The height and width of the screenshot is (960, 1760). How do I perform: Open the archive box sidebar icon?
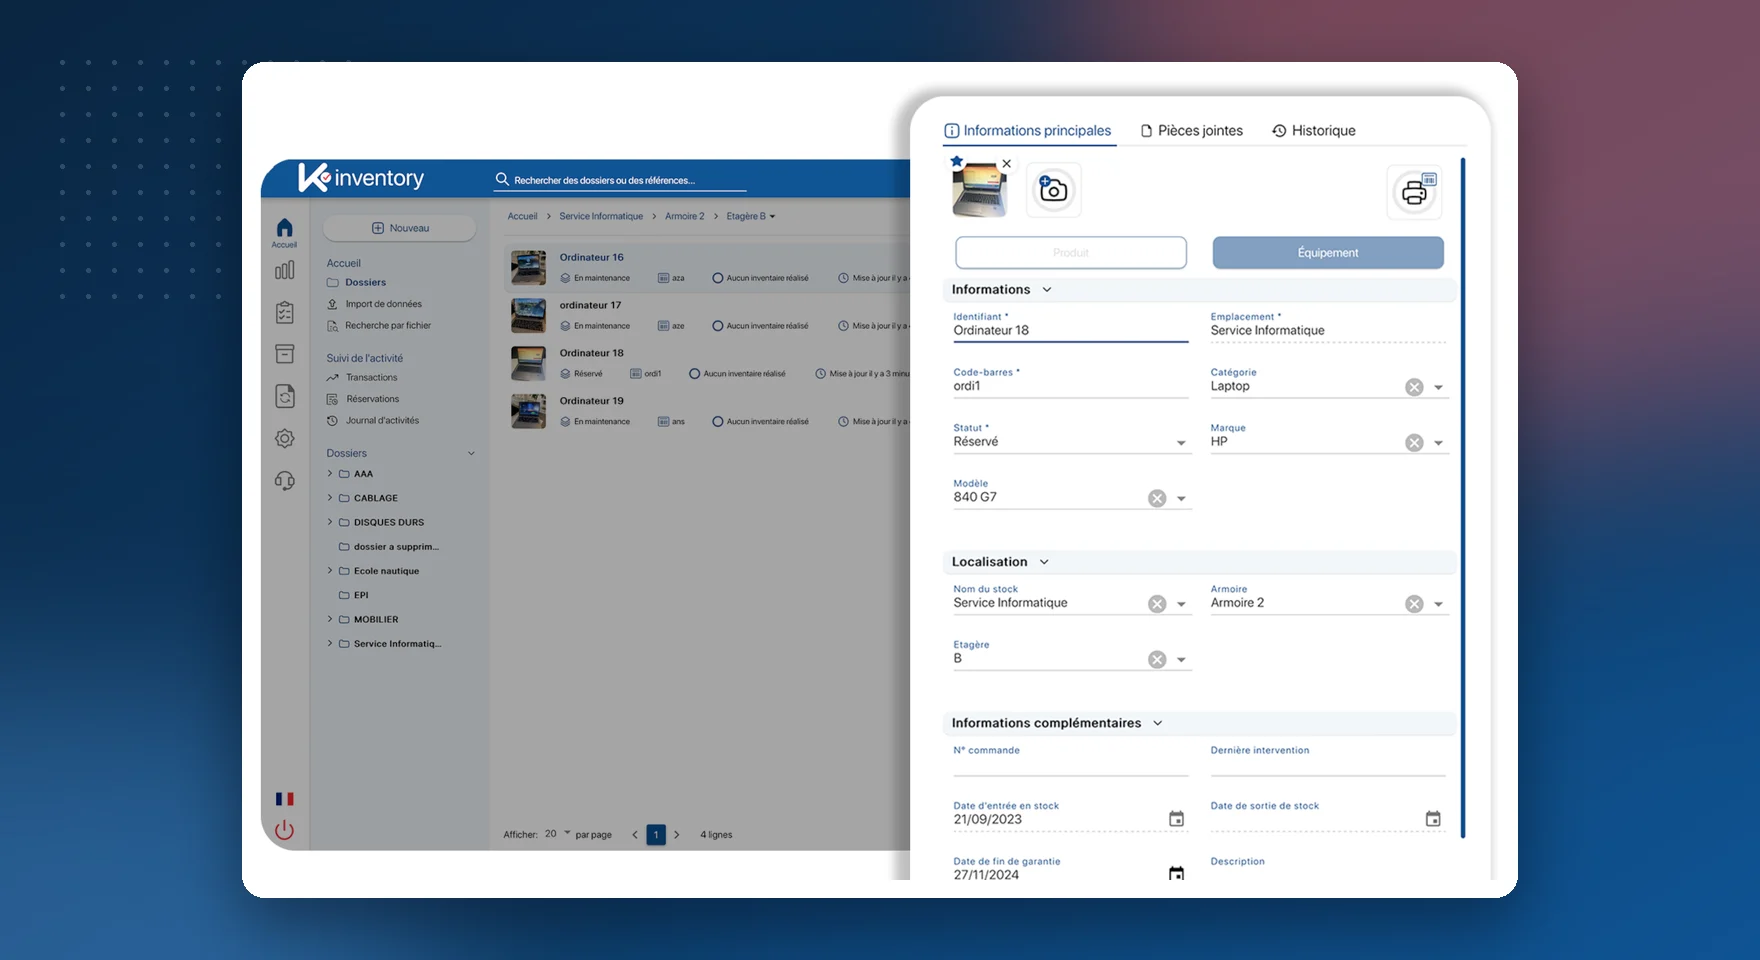[x=285, y=354]
